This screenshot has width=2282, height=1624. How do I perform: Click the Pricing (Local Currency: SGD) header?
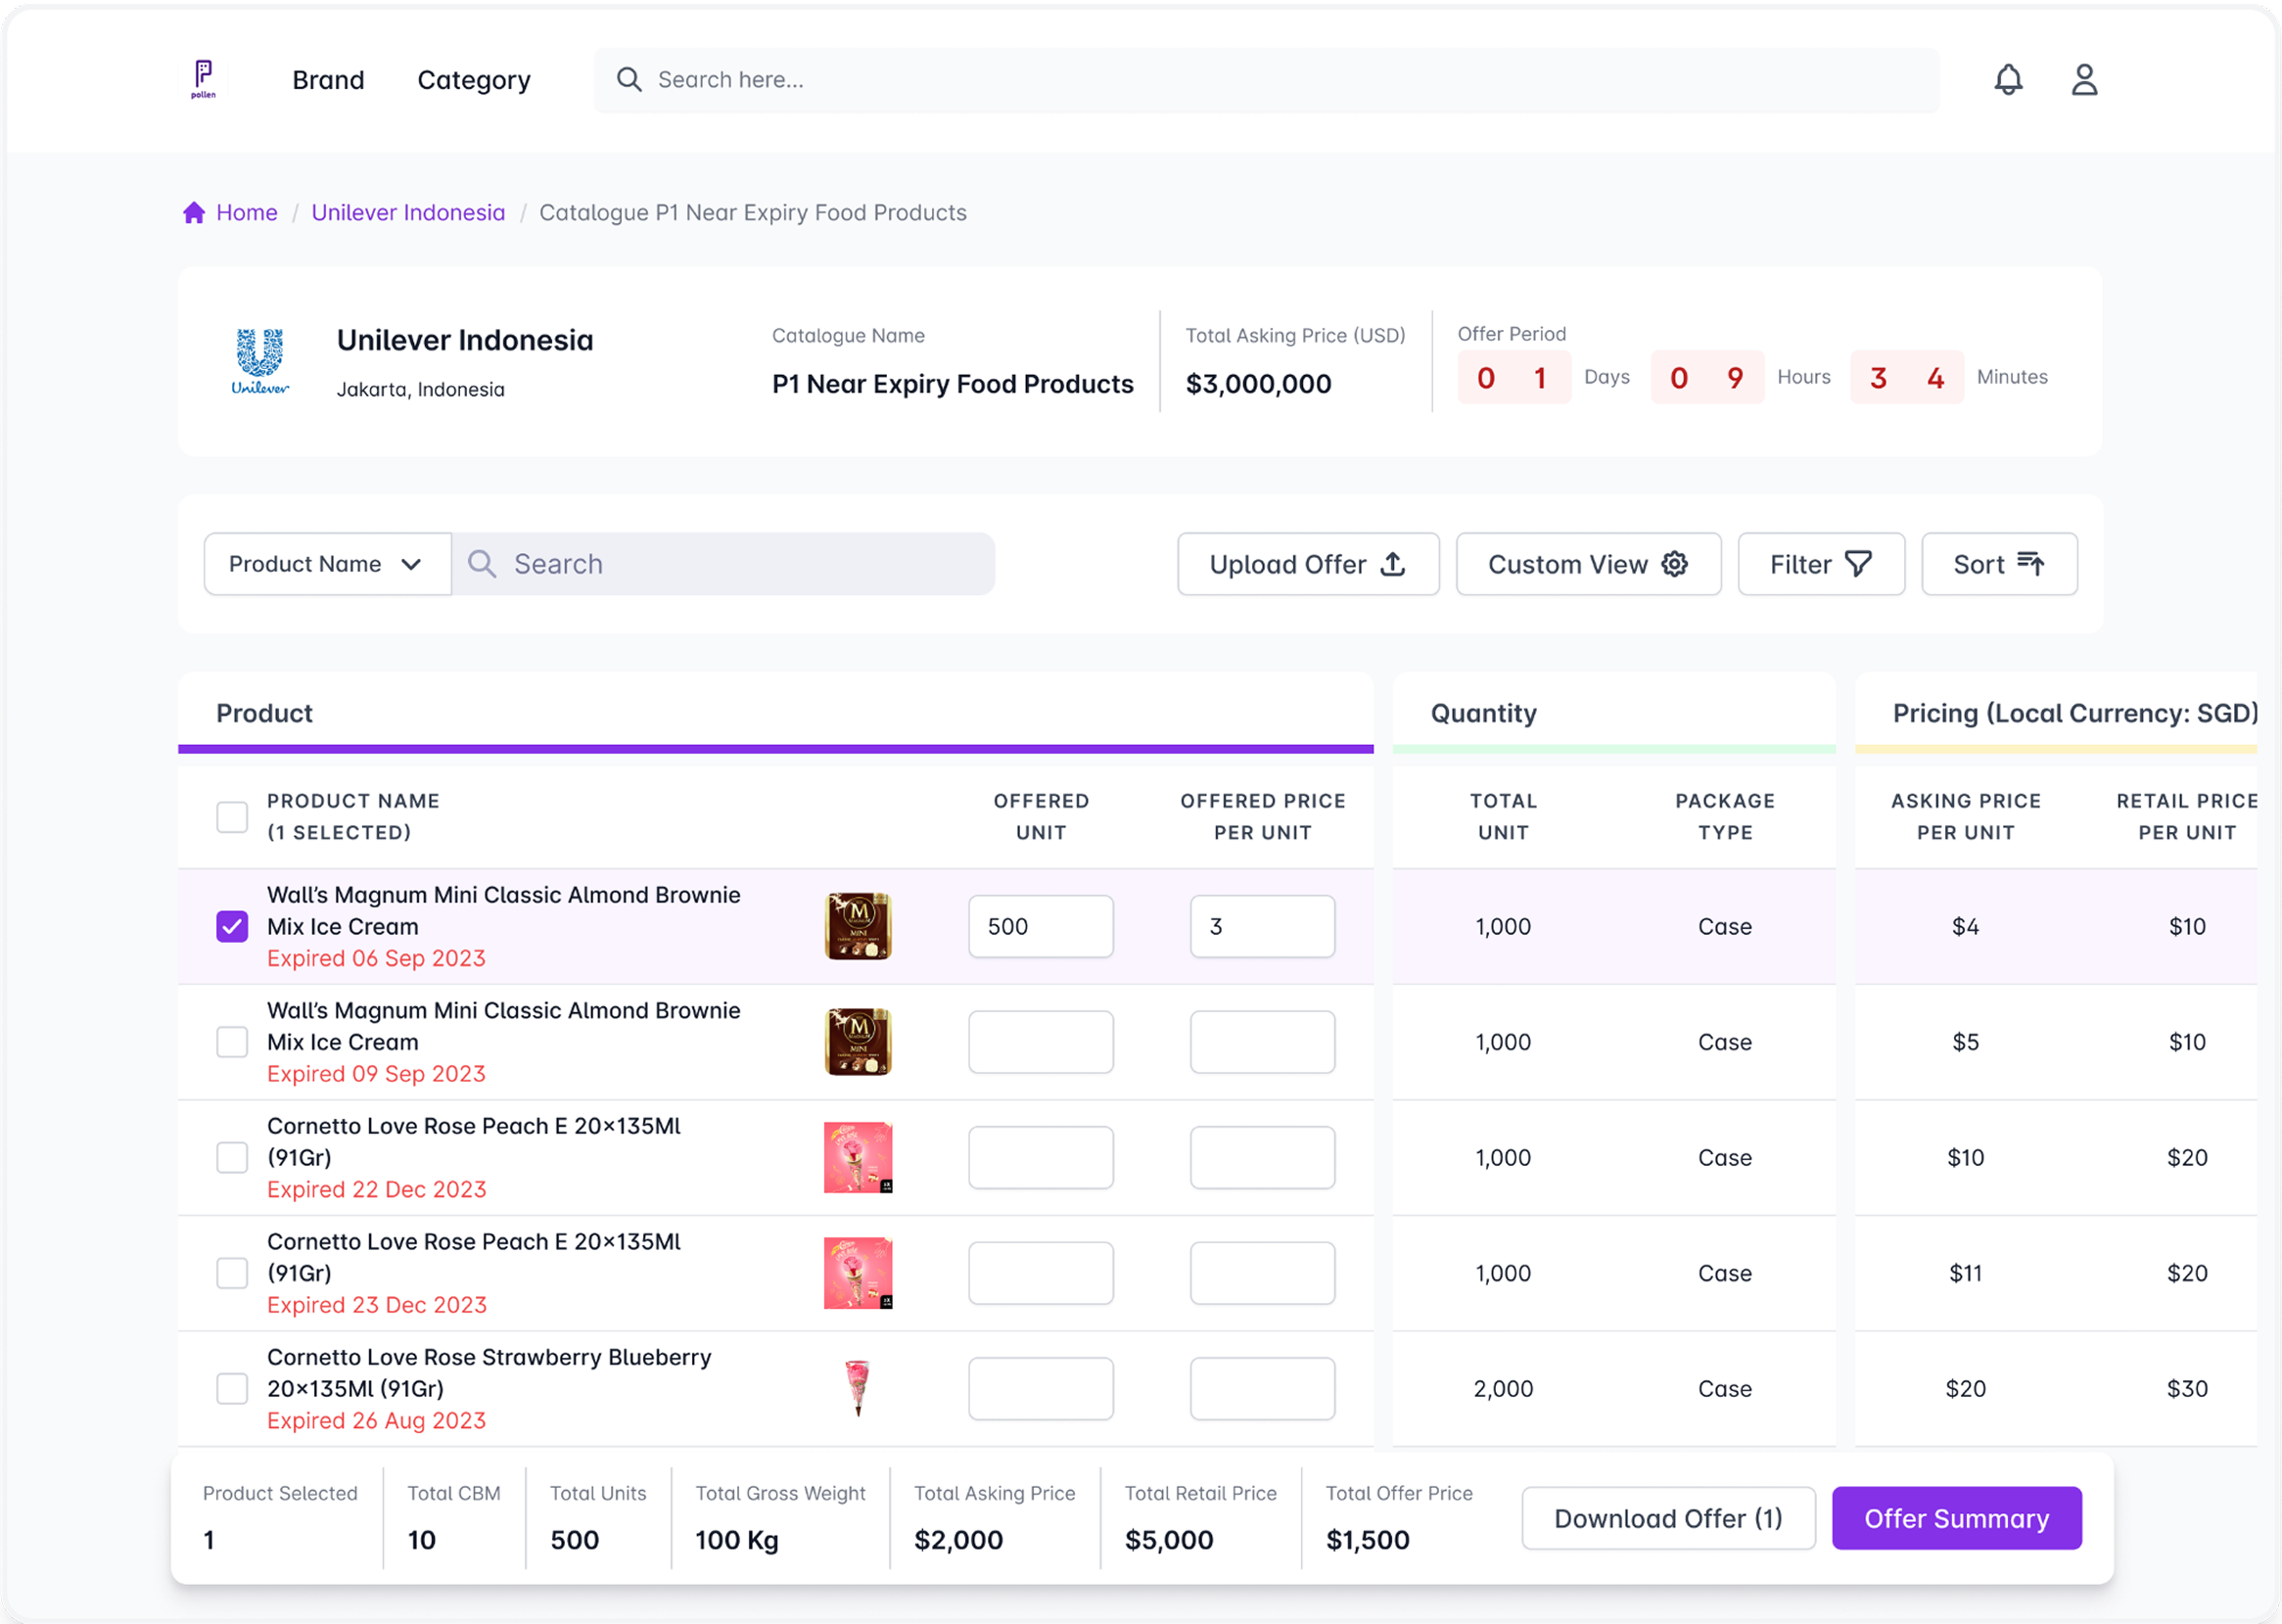tap(2075, 713)
